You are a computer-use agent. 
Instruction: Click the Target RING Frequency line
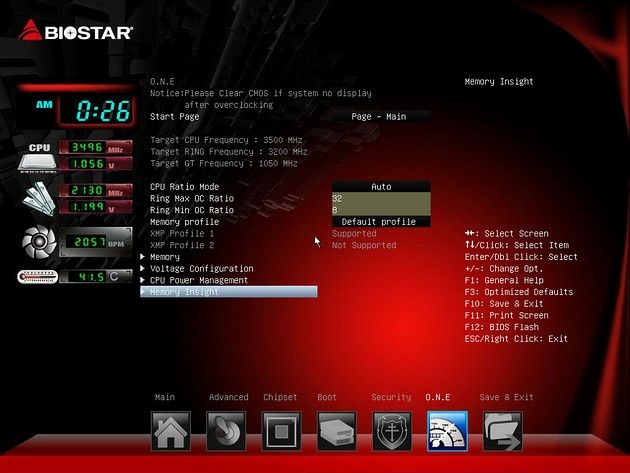pos(229,152)
